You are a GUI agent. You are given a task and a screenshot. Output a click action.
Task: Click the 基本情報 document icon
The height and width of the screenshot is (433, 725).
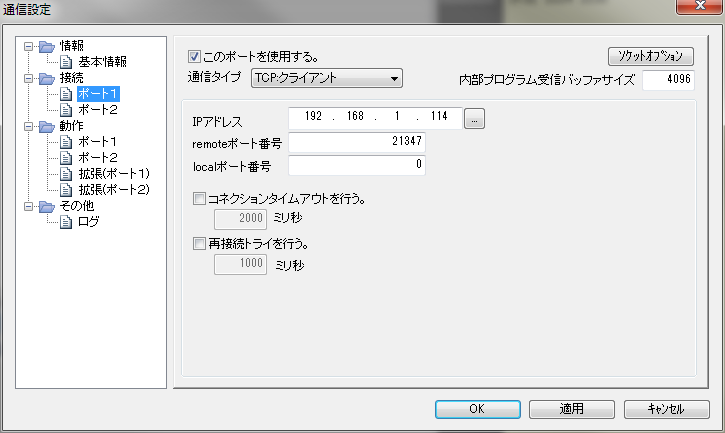click(66, 62)
